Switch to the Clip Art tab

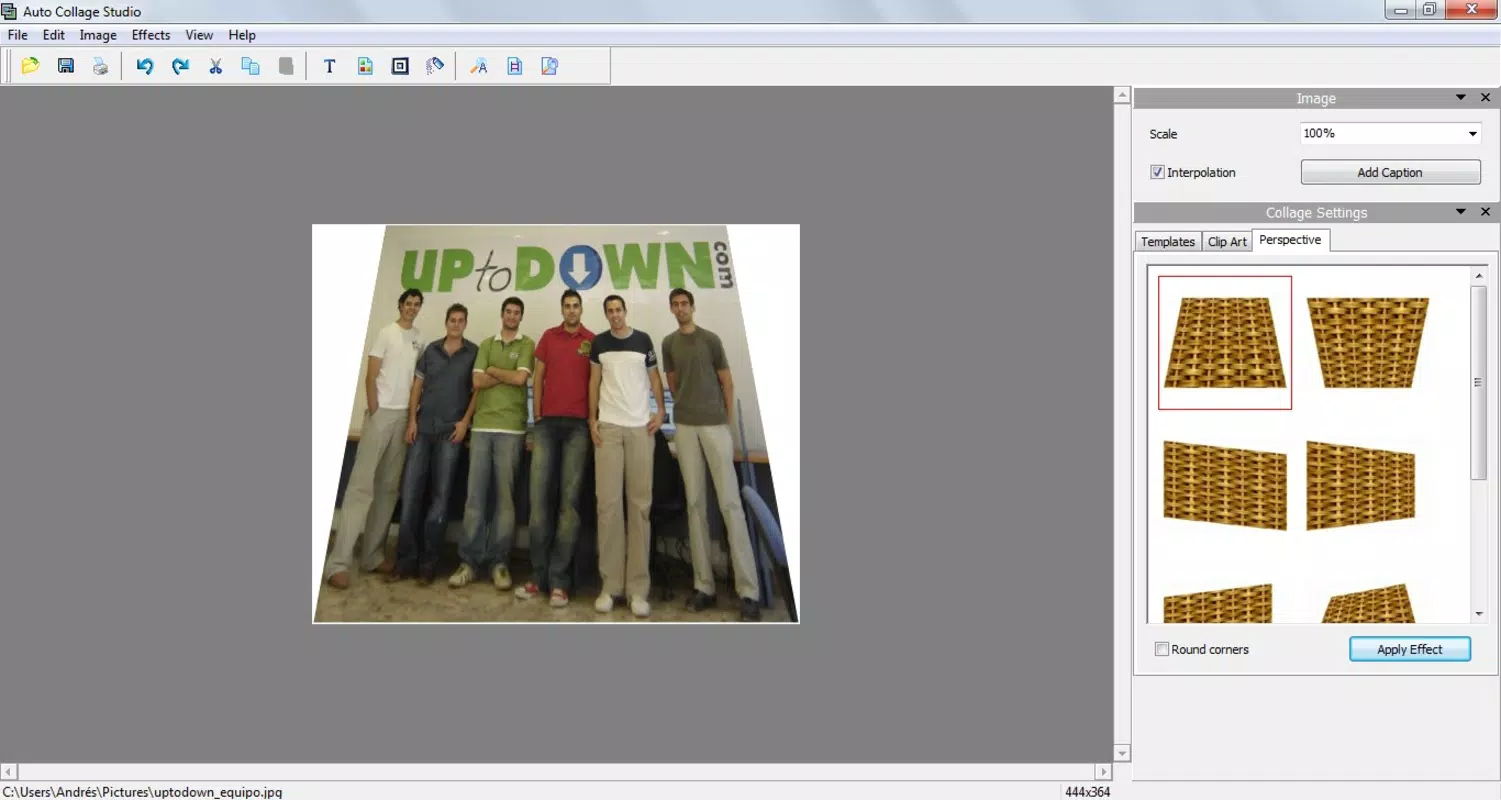pyautogui.click(x=1227, y=242)
